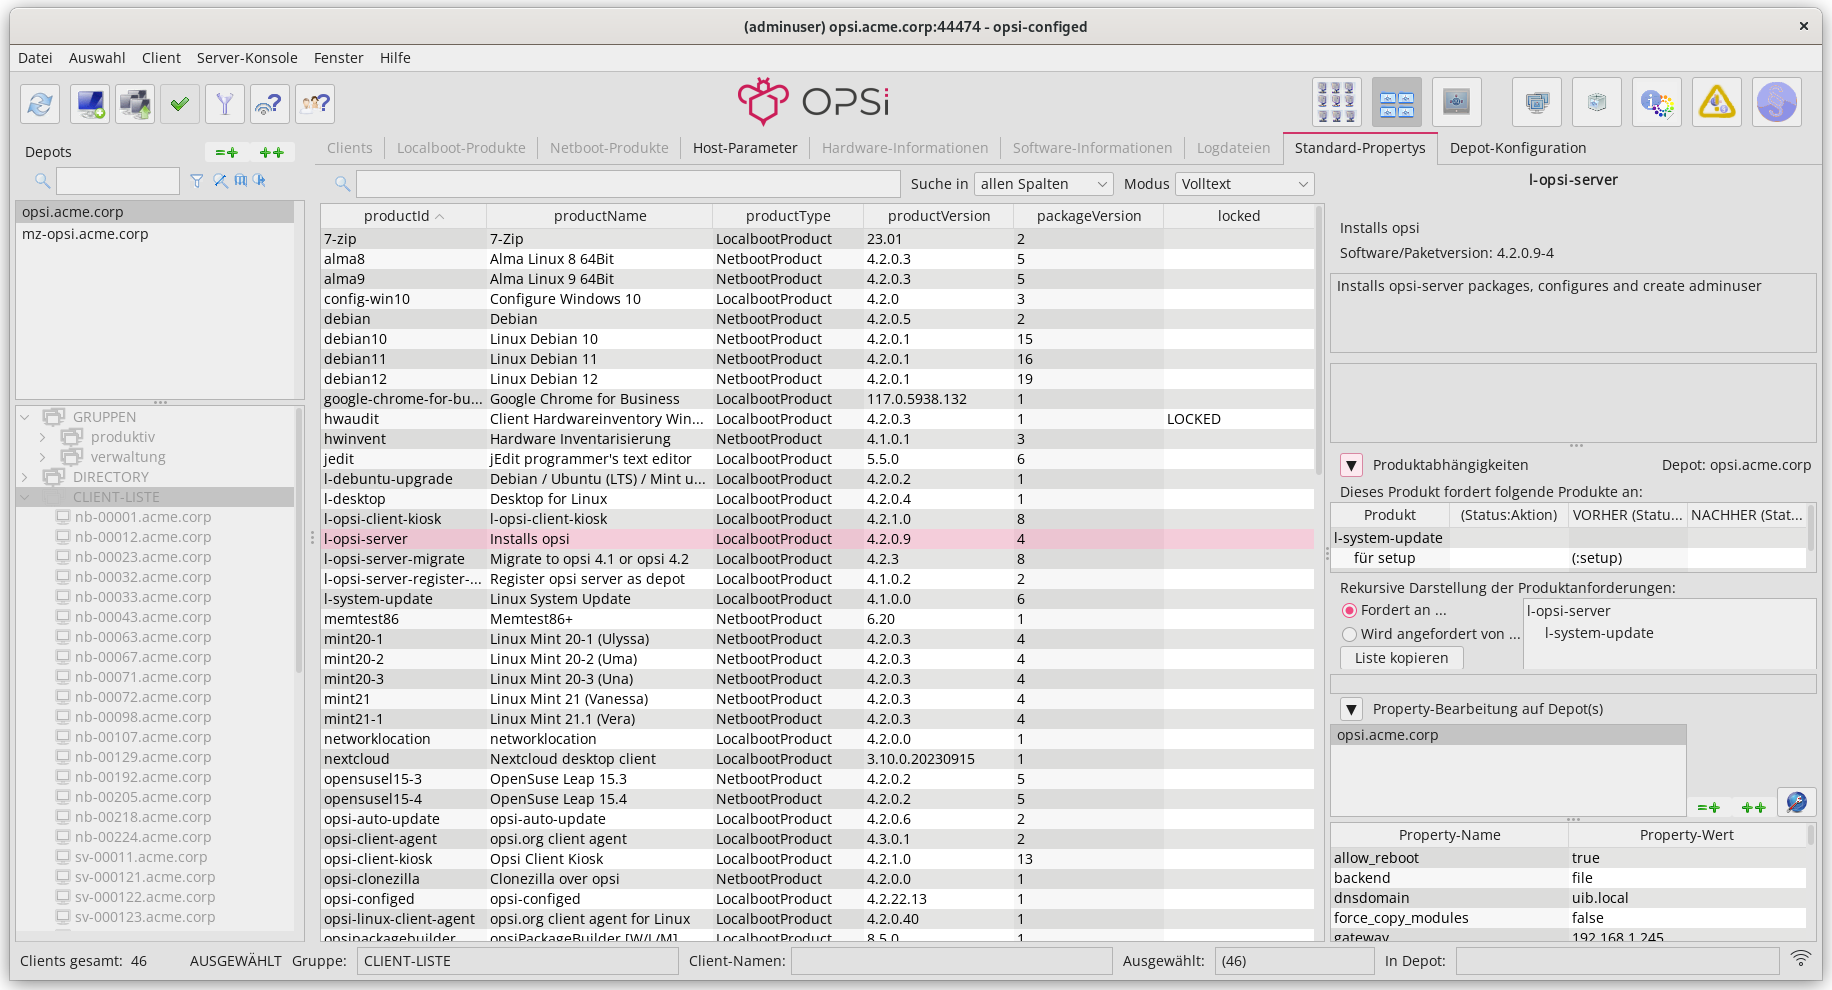
Task: Select depot mz-opsi.acme.corp
Action: (x=155, y=234)
